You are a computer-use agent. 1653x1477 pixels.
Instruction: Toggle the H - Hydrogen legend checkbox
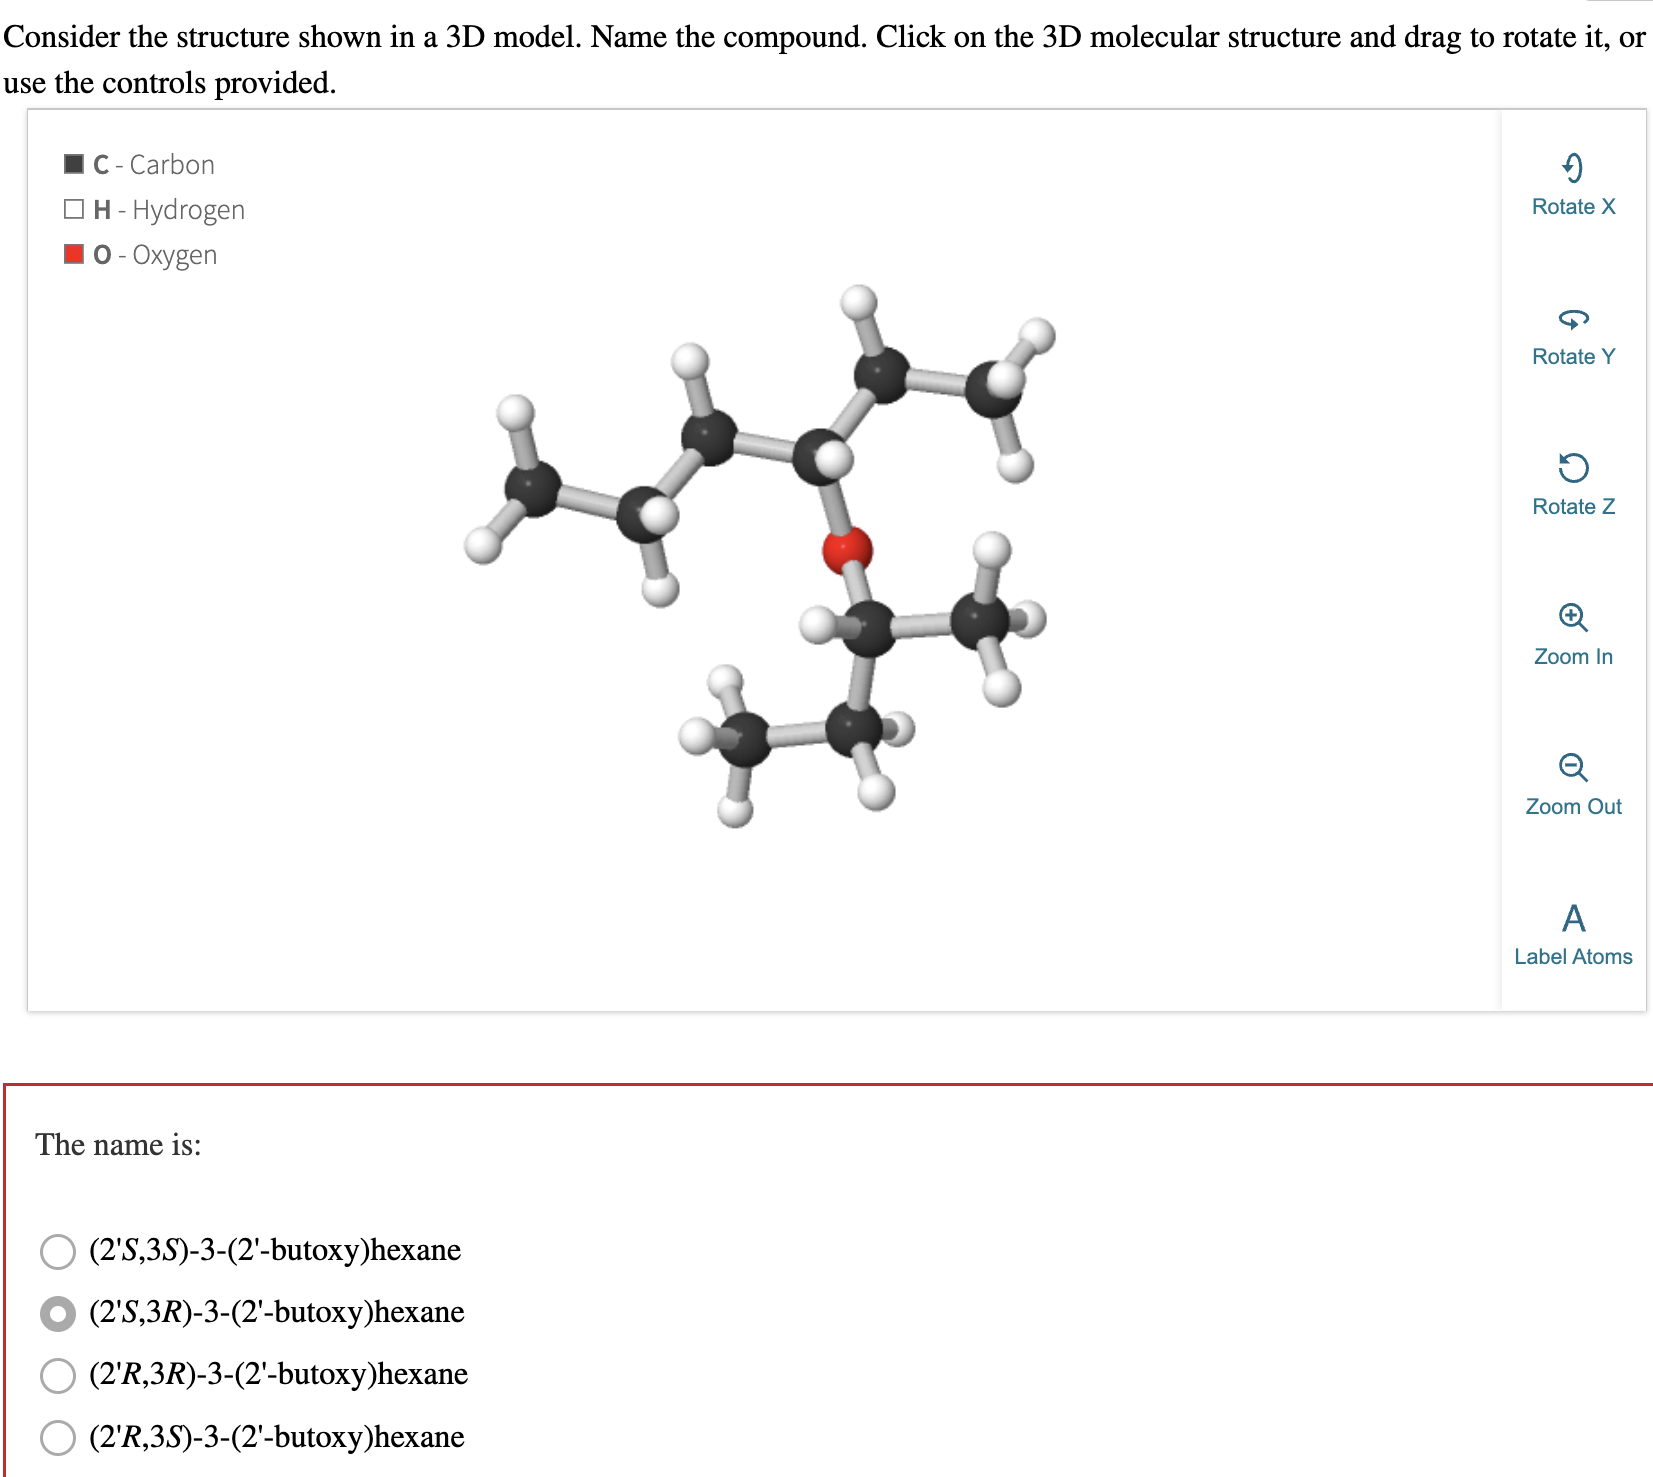(72, 208)
